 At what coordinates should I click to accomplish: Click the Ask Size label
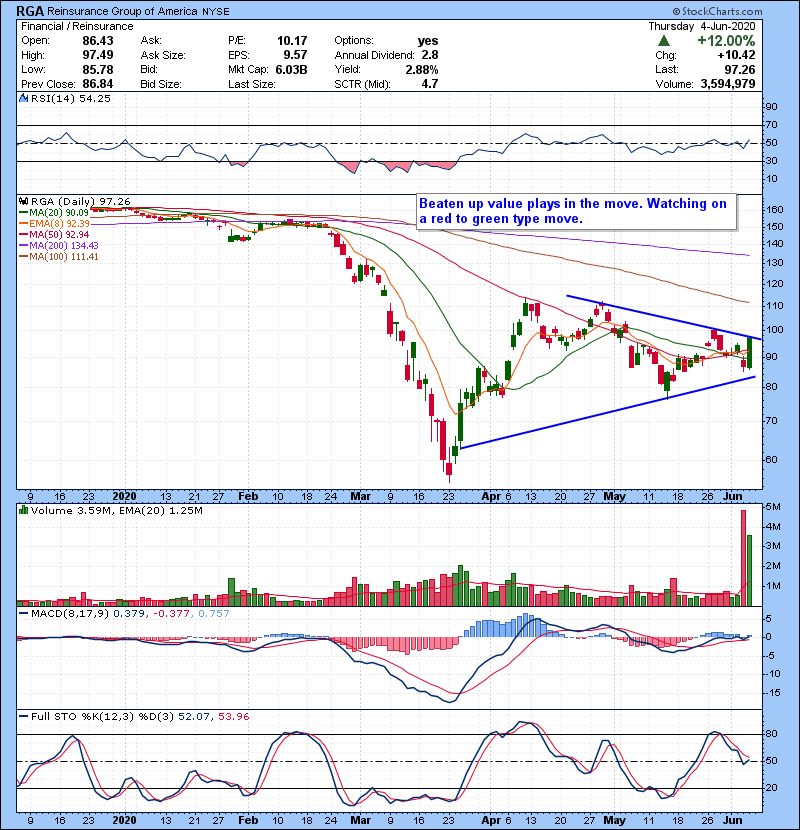(x=163, y=55)
